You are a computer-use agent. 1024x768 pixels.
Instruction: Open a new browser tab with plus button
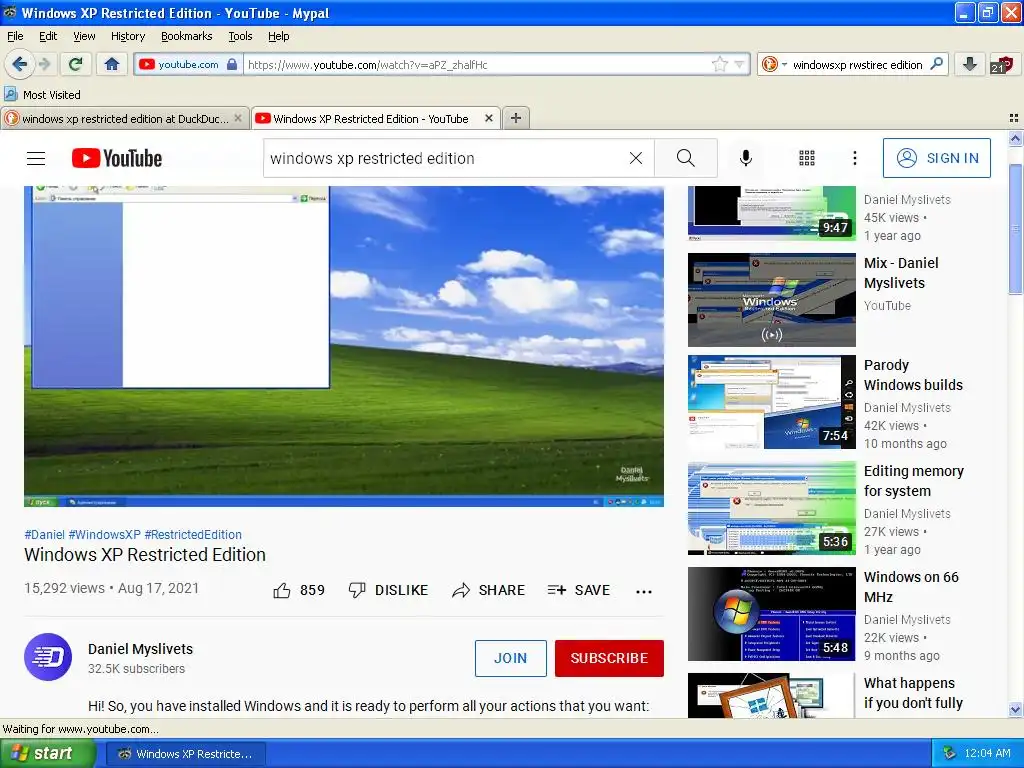tap(516, 118)
